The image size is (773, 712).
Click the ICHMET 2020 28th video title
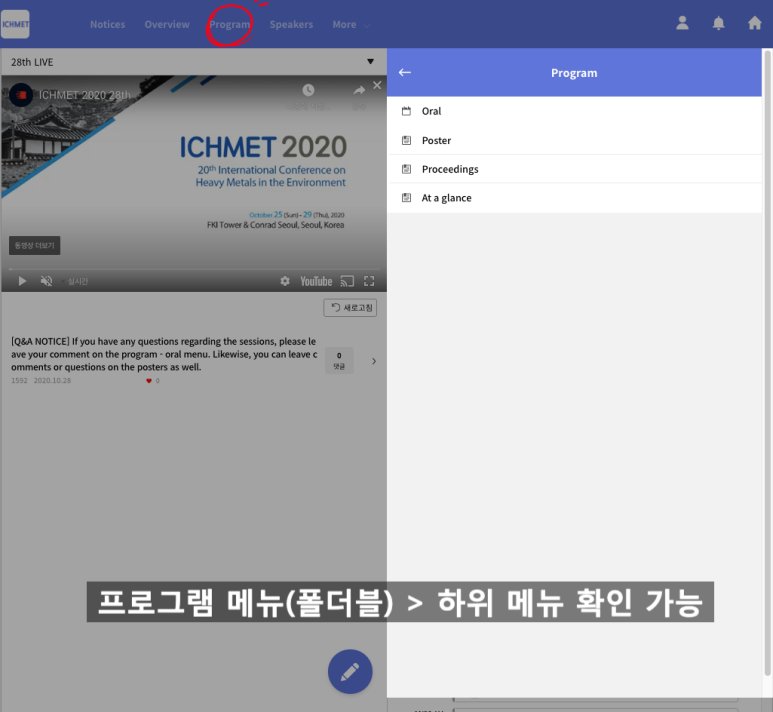tap(85, 95)
